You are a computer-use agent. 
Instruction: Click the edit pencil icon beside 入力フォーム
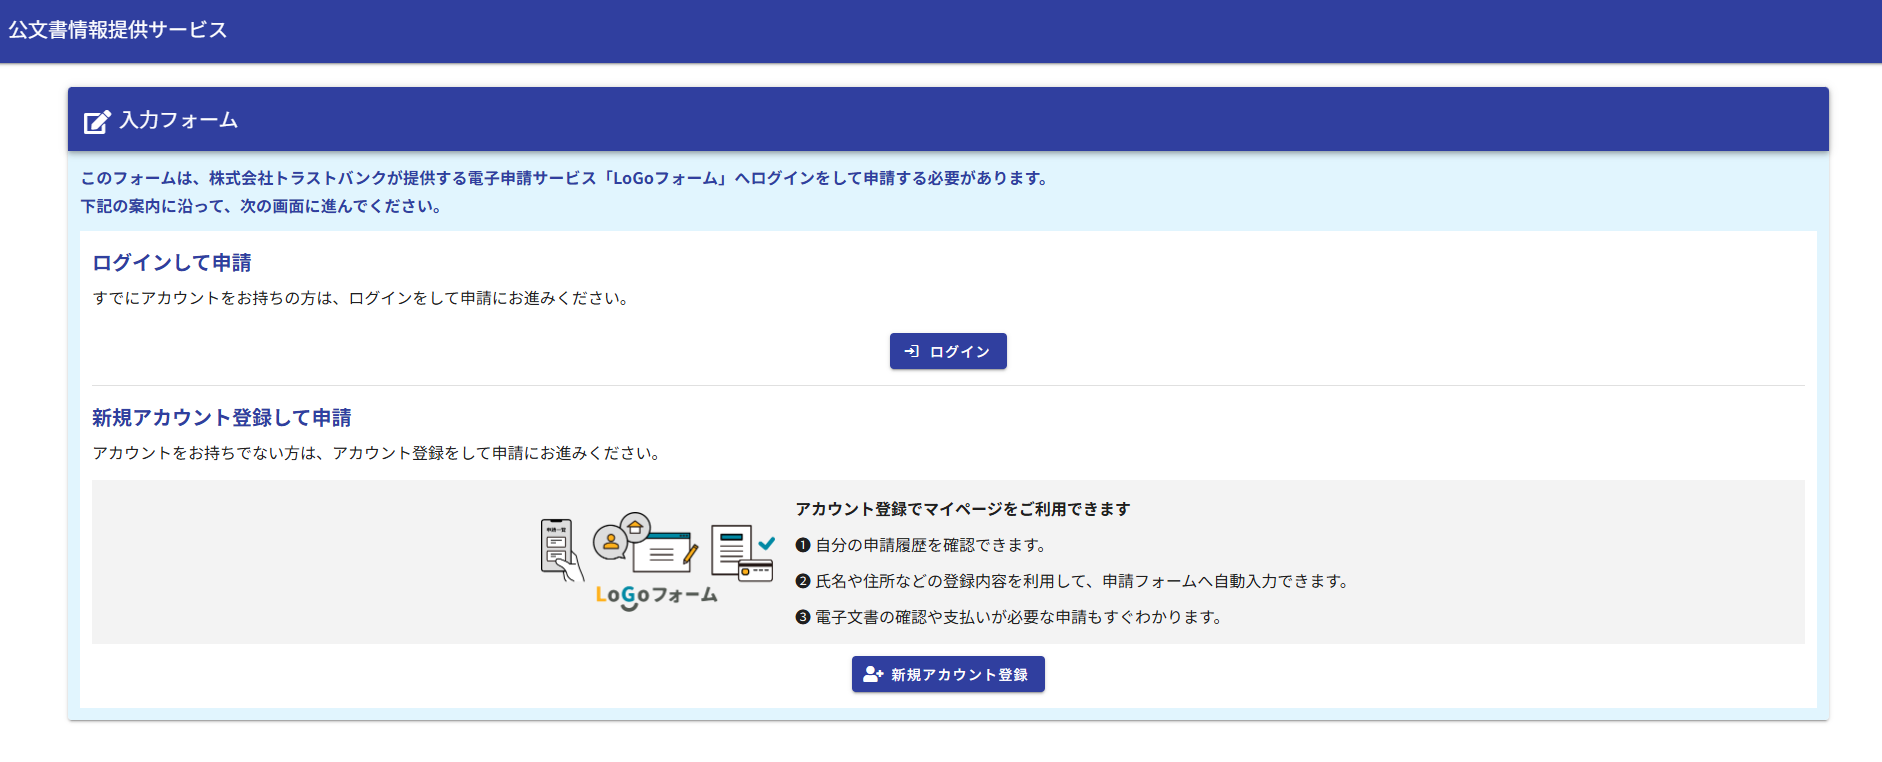[x=97, y=121]
